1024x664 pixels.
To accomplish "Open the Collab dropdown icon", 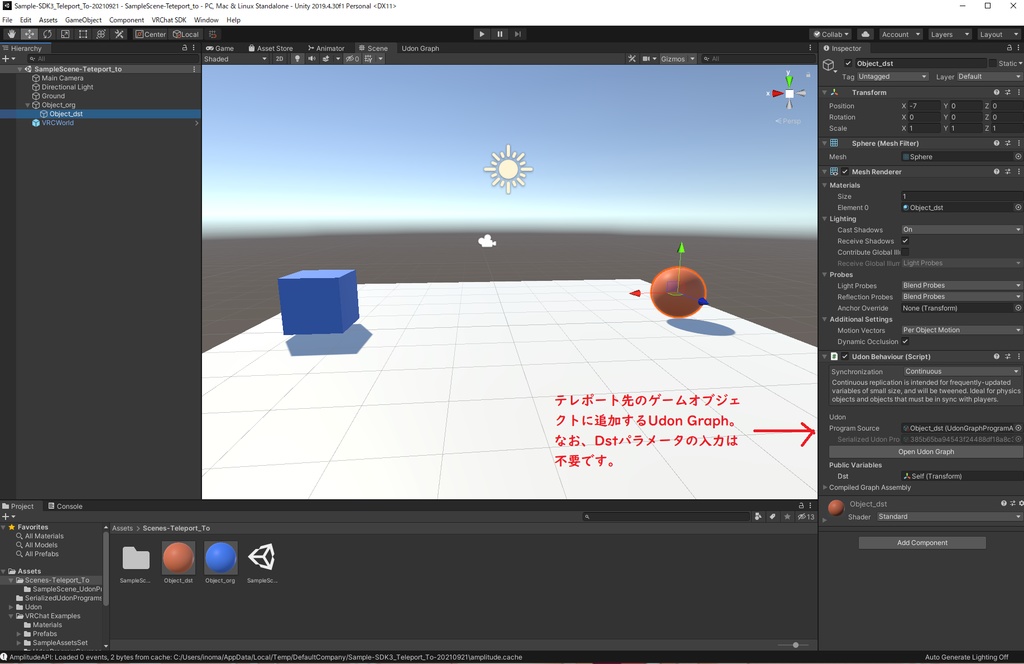I will tap(845, 33).
